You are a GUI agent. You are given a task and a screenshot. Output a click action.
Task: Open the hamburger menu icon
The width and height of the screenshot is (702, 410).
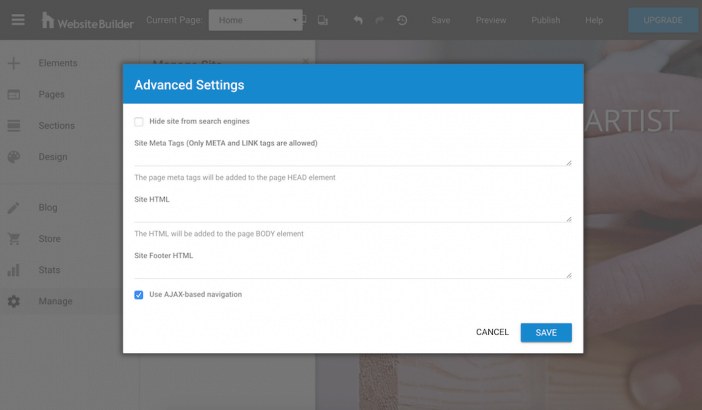pyautogui.click(x=18, y=20)
